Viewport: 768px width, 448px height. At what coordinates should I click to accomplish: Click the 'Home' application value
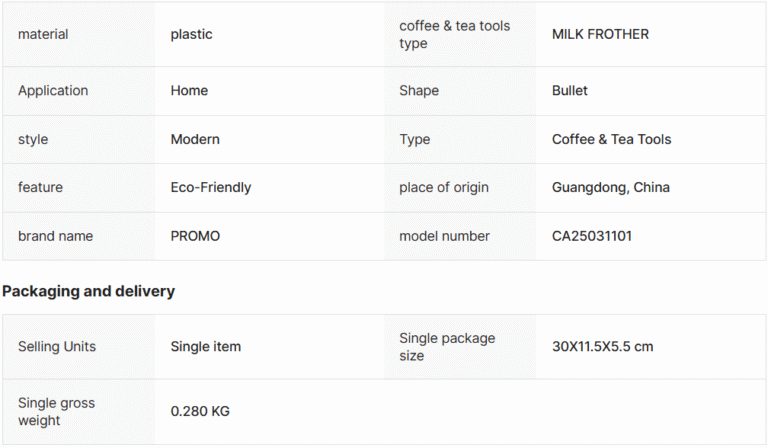189,91
